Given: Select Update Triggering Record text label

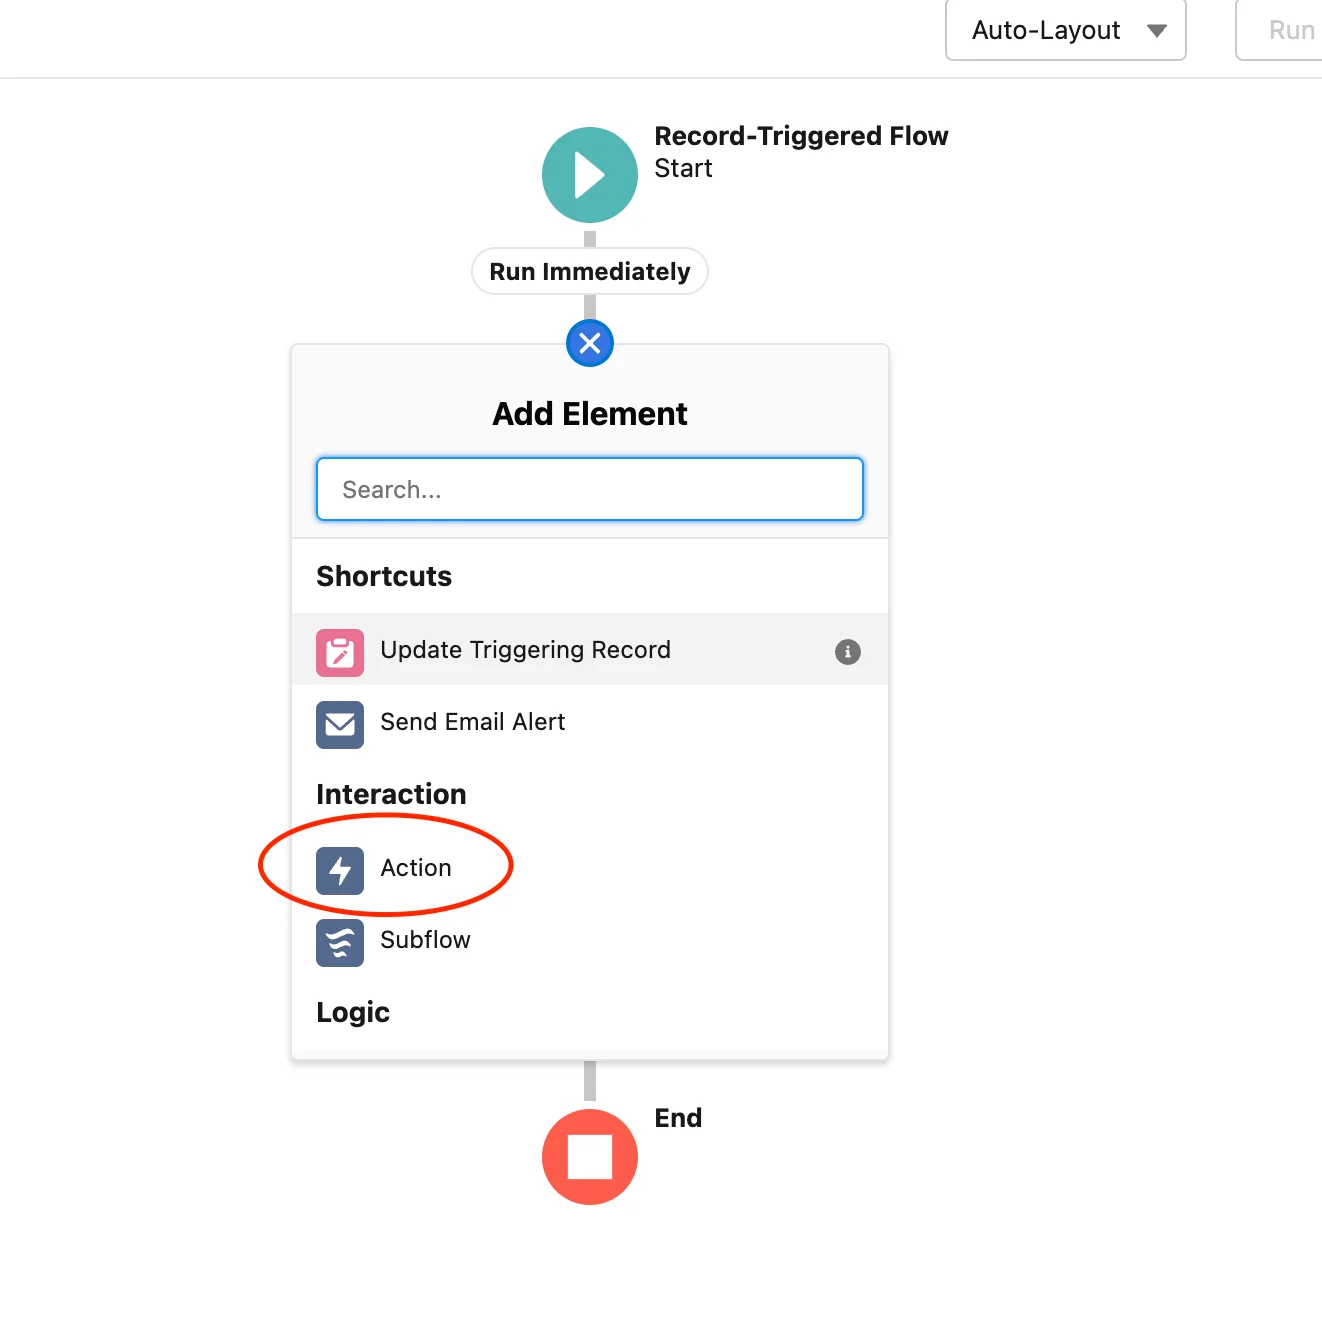Looking at the screenshot, I should [x=525, y=650].
